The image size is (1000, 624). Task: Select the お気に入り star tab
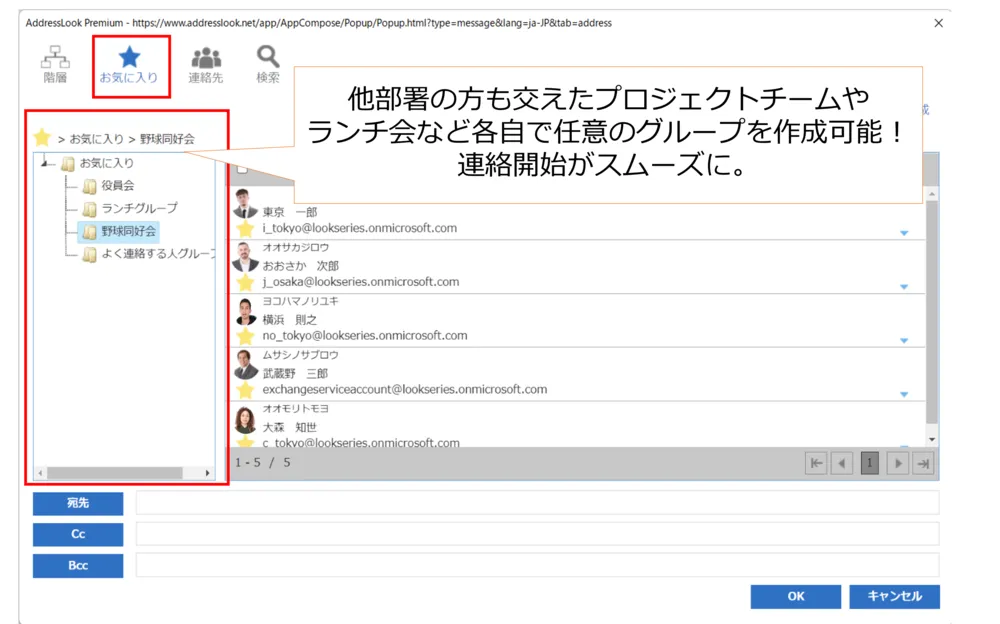tap(130, 64)
